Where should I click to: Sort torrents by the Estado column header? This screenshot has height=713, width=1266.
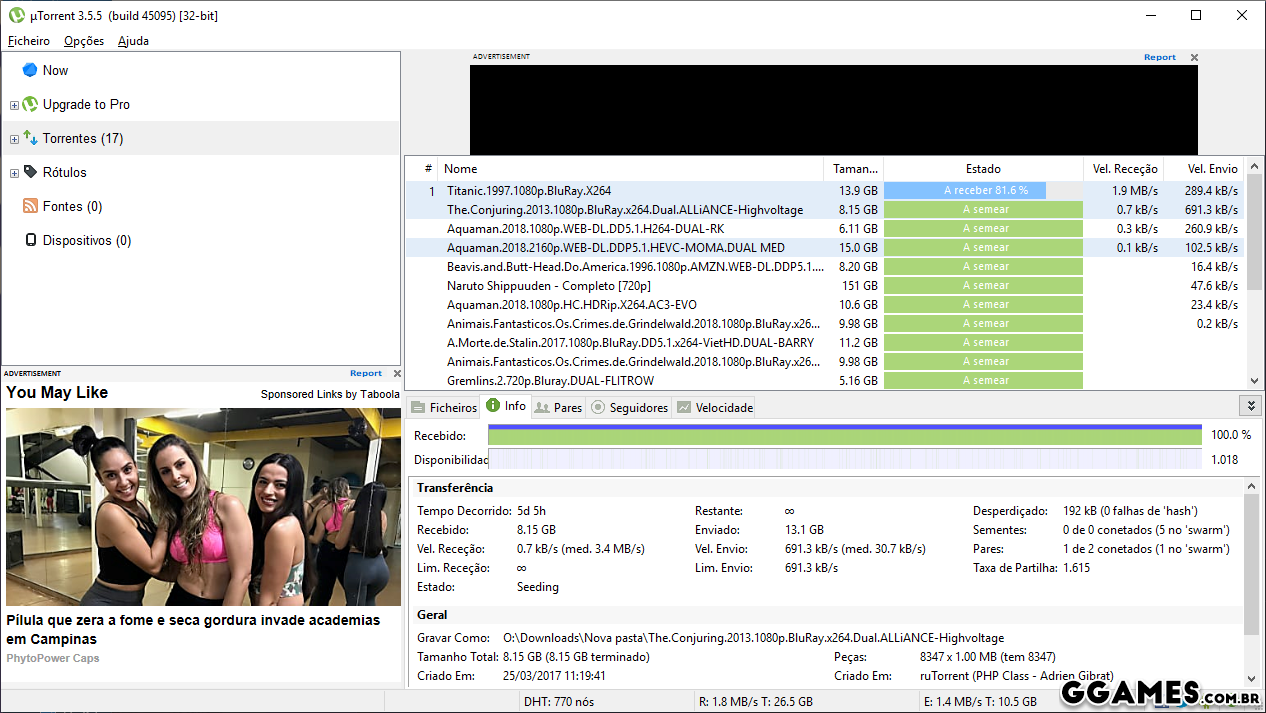click(x=983, y=169)
